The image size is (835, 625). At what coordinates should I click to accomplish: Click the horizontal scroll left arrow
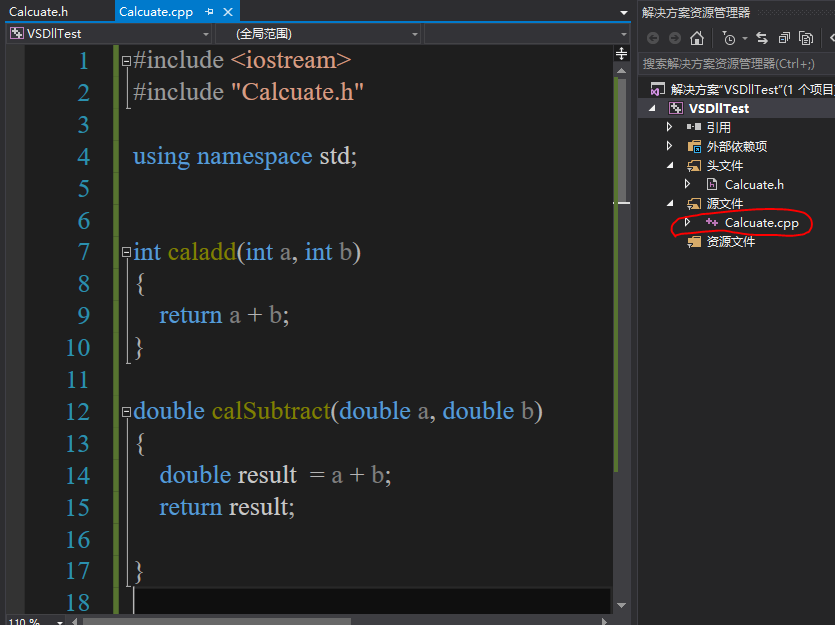click(x=75, y=621)
